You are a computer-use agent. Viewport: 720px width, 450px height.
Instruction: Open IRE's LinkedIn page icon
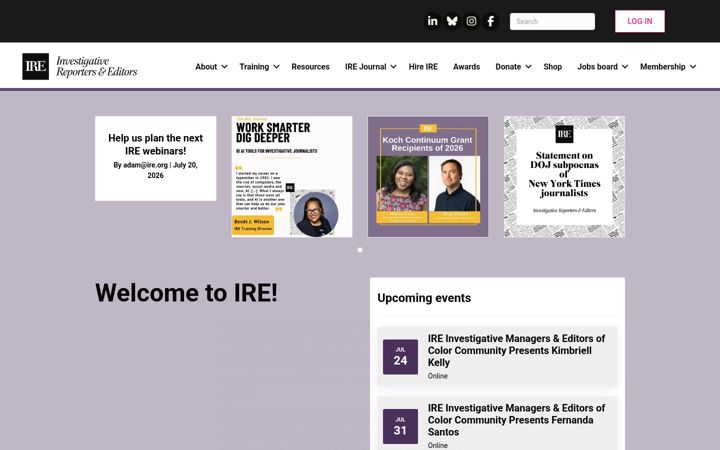(433, 21)
